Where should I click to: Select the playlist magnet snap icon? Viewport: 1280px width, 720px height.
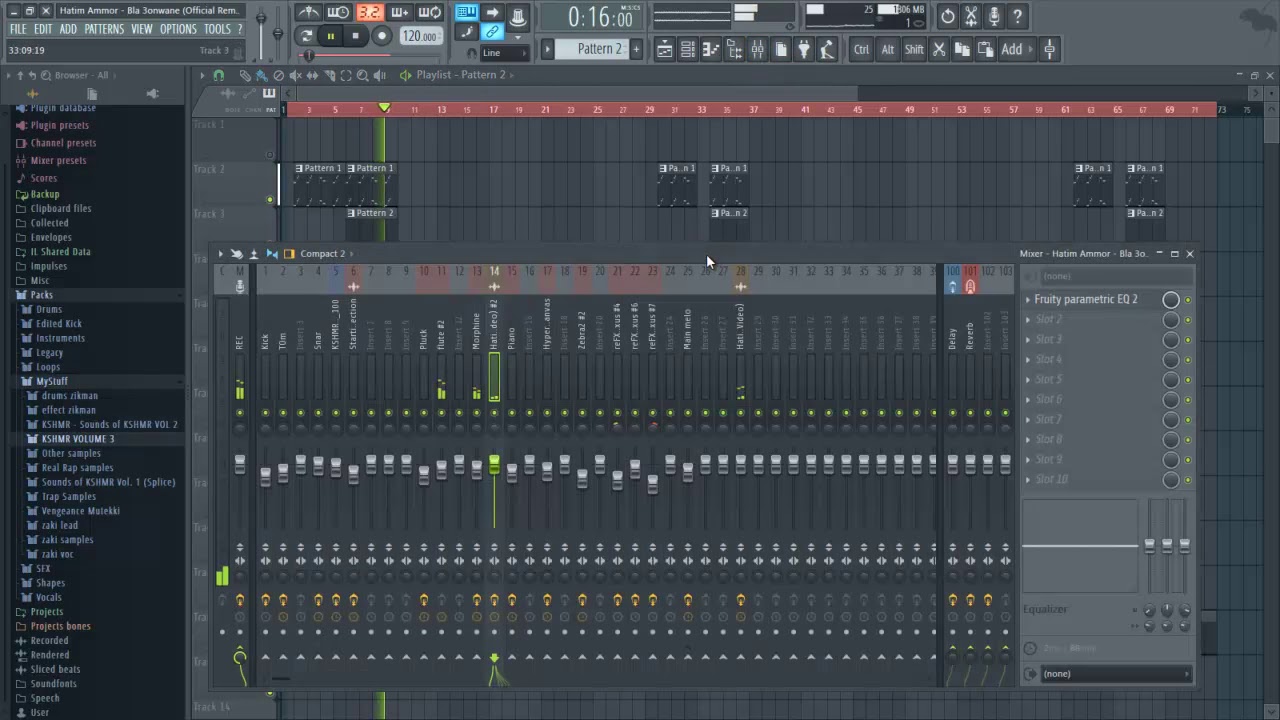[219, 75]
